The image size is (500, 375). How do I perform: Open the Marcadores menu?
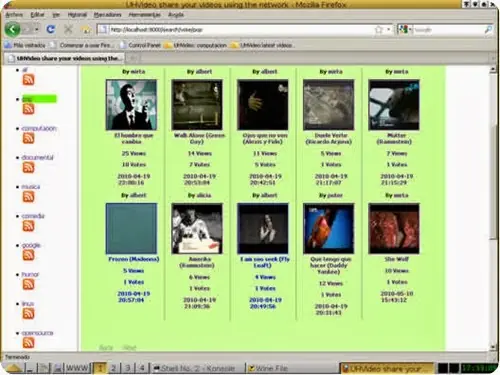107,15
